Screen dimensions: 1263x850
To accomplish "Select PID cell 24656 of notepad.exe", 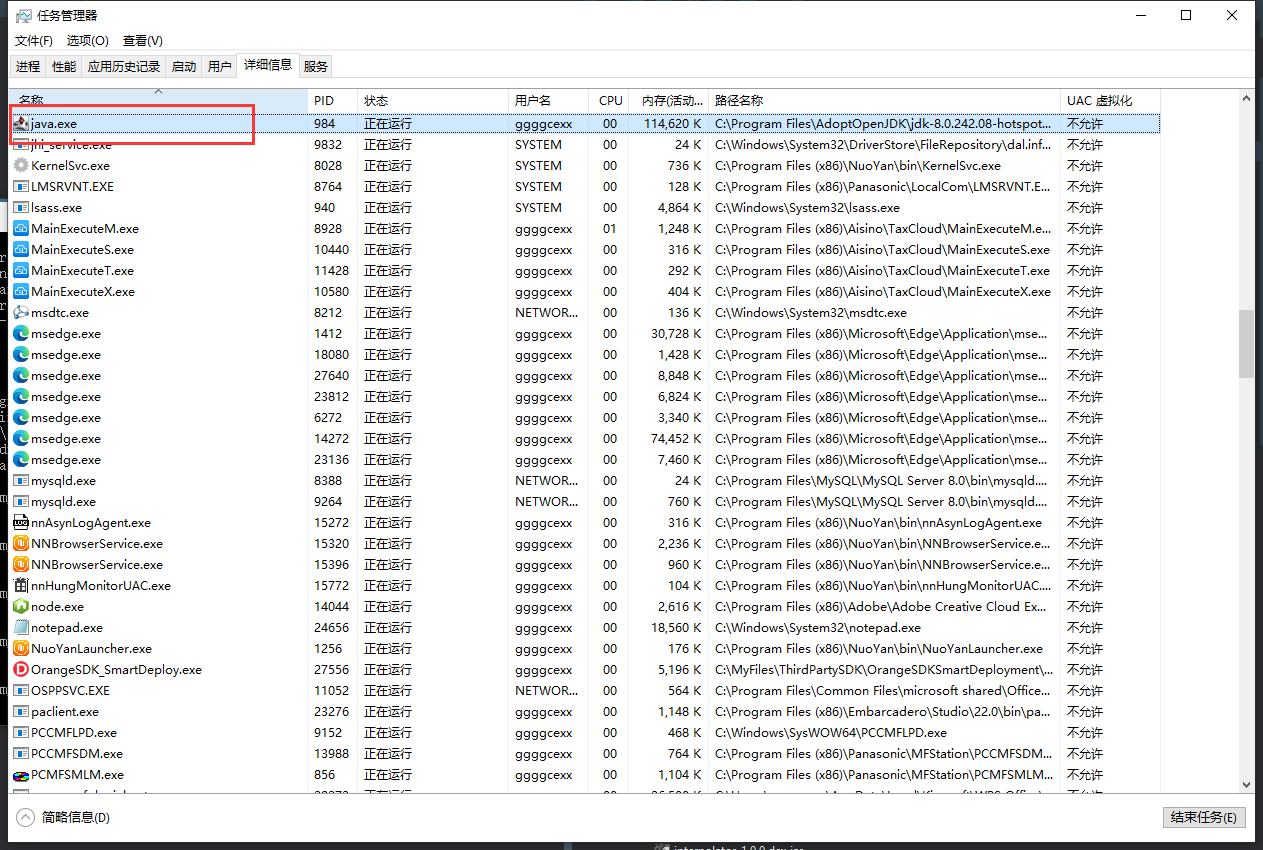I will pyautogui.click(x=330, y=628).
